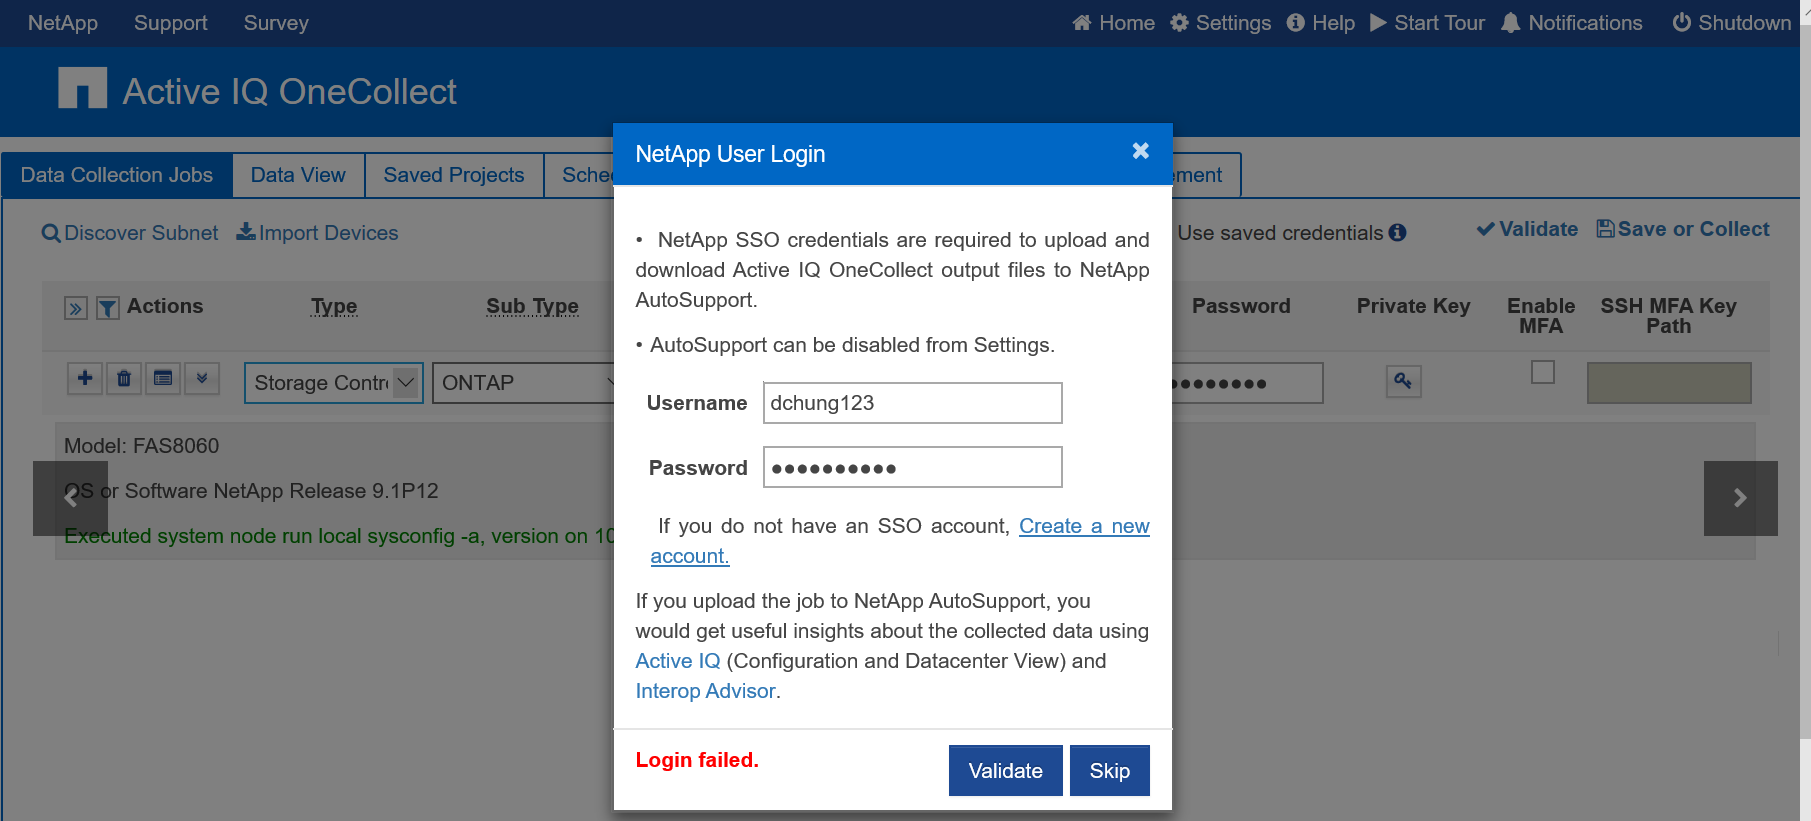Screen dimensions: 1811x821
Task: Follow the Interop Advisor link
Action: pyautogui.click(x=705, y=691)
